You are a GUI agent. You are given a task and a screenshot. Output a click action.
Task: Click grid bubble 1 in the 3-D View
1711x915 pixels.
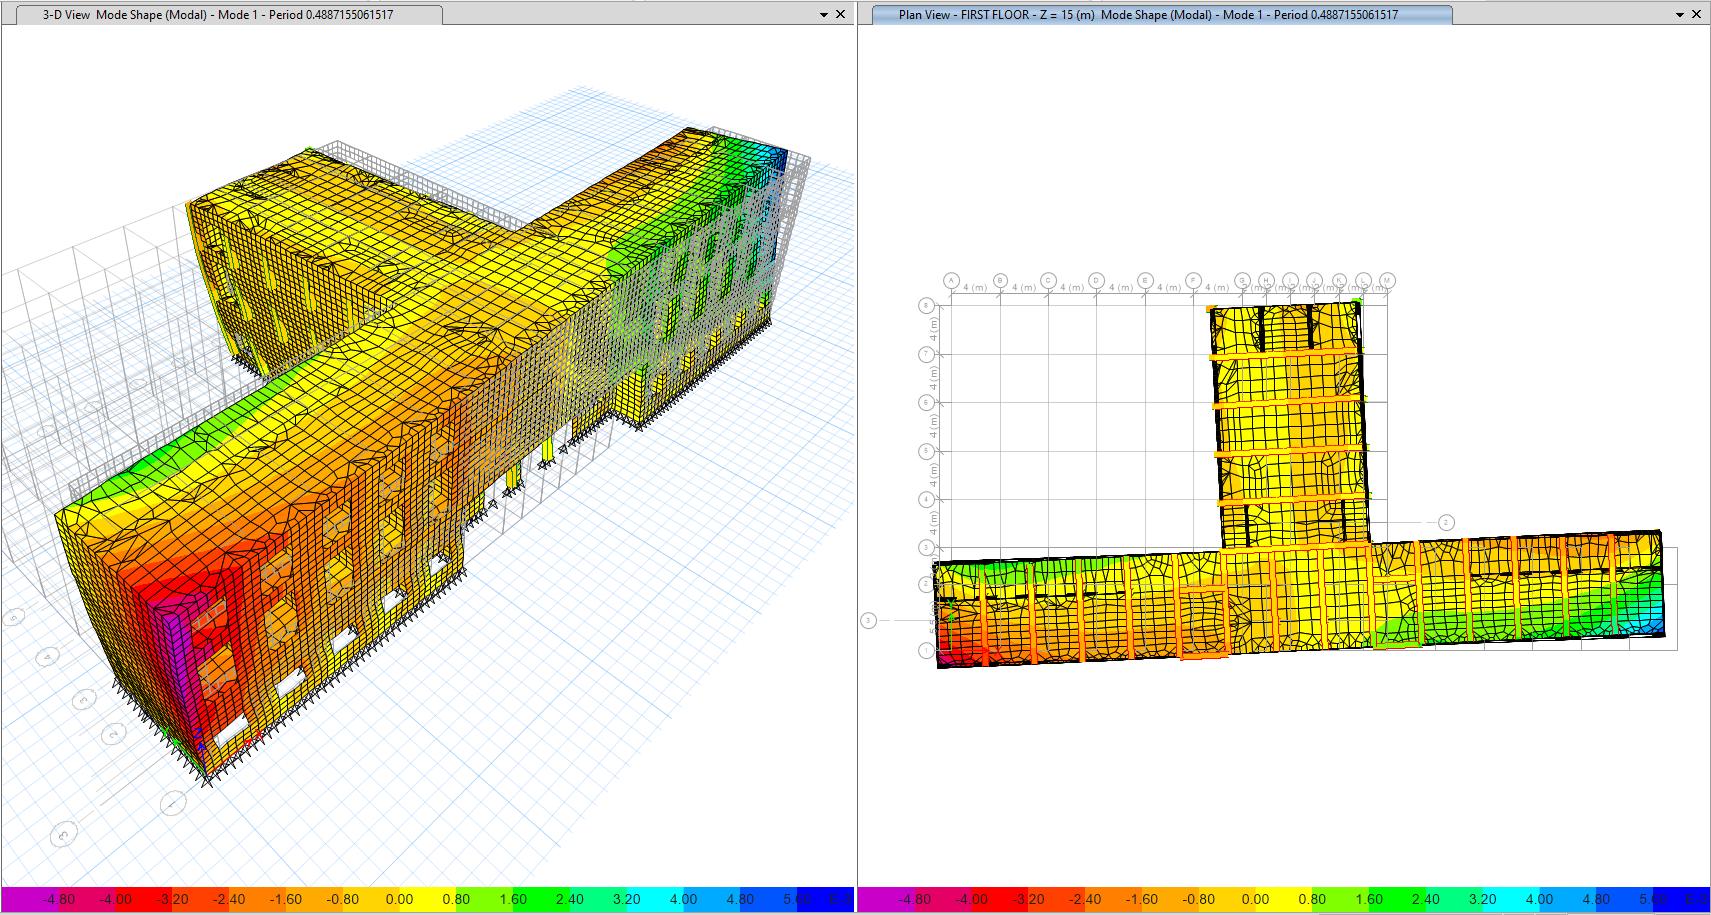click(x=173, y=802)
